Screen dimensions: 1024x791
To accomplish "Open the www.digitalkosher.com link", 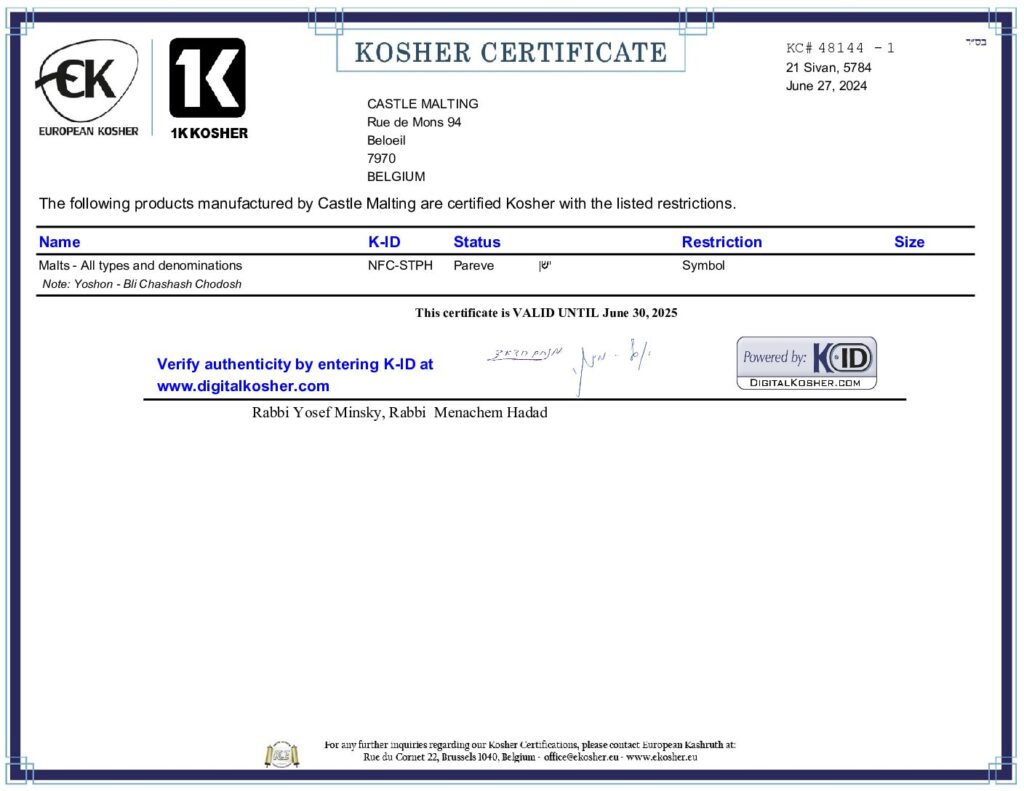I will [243, 386].
